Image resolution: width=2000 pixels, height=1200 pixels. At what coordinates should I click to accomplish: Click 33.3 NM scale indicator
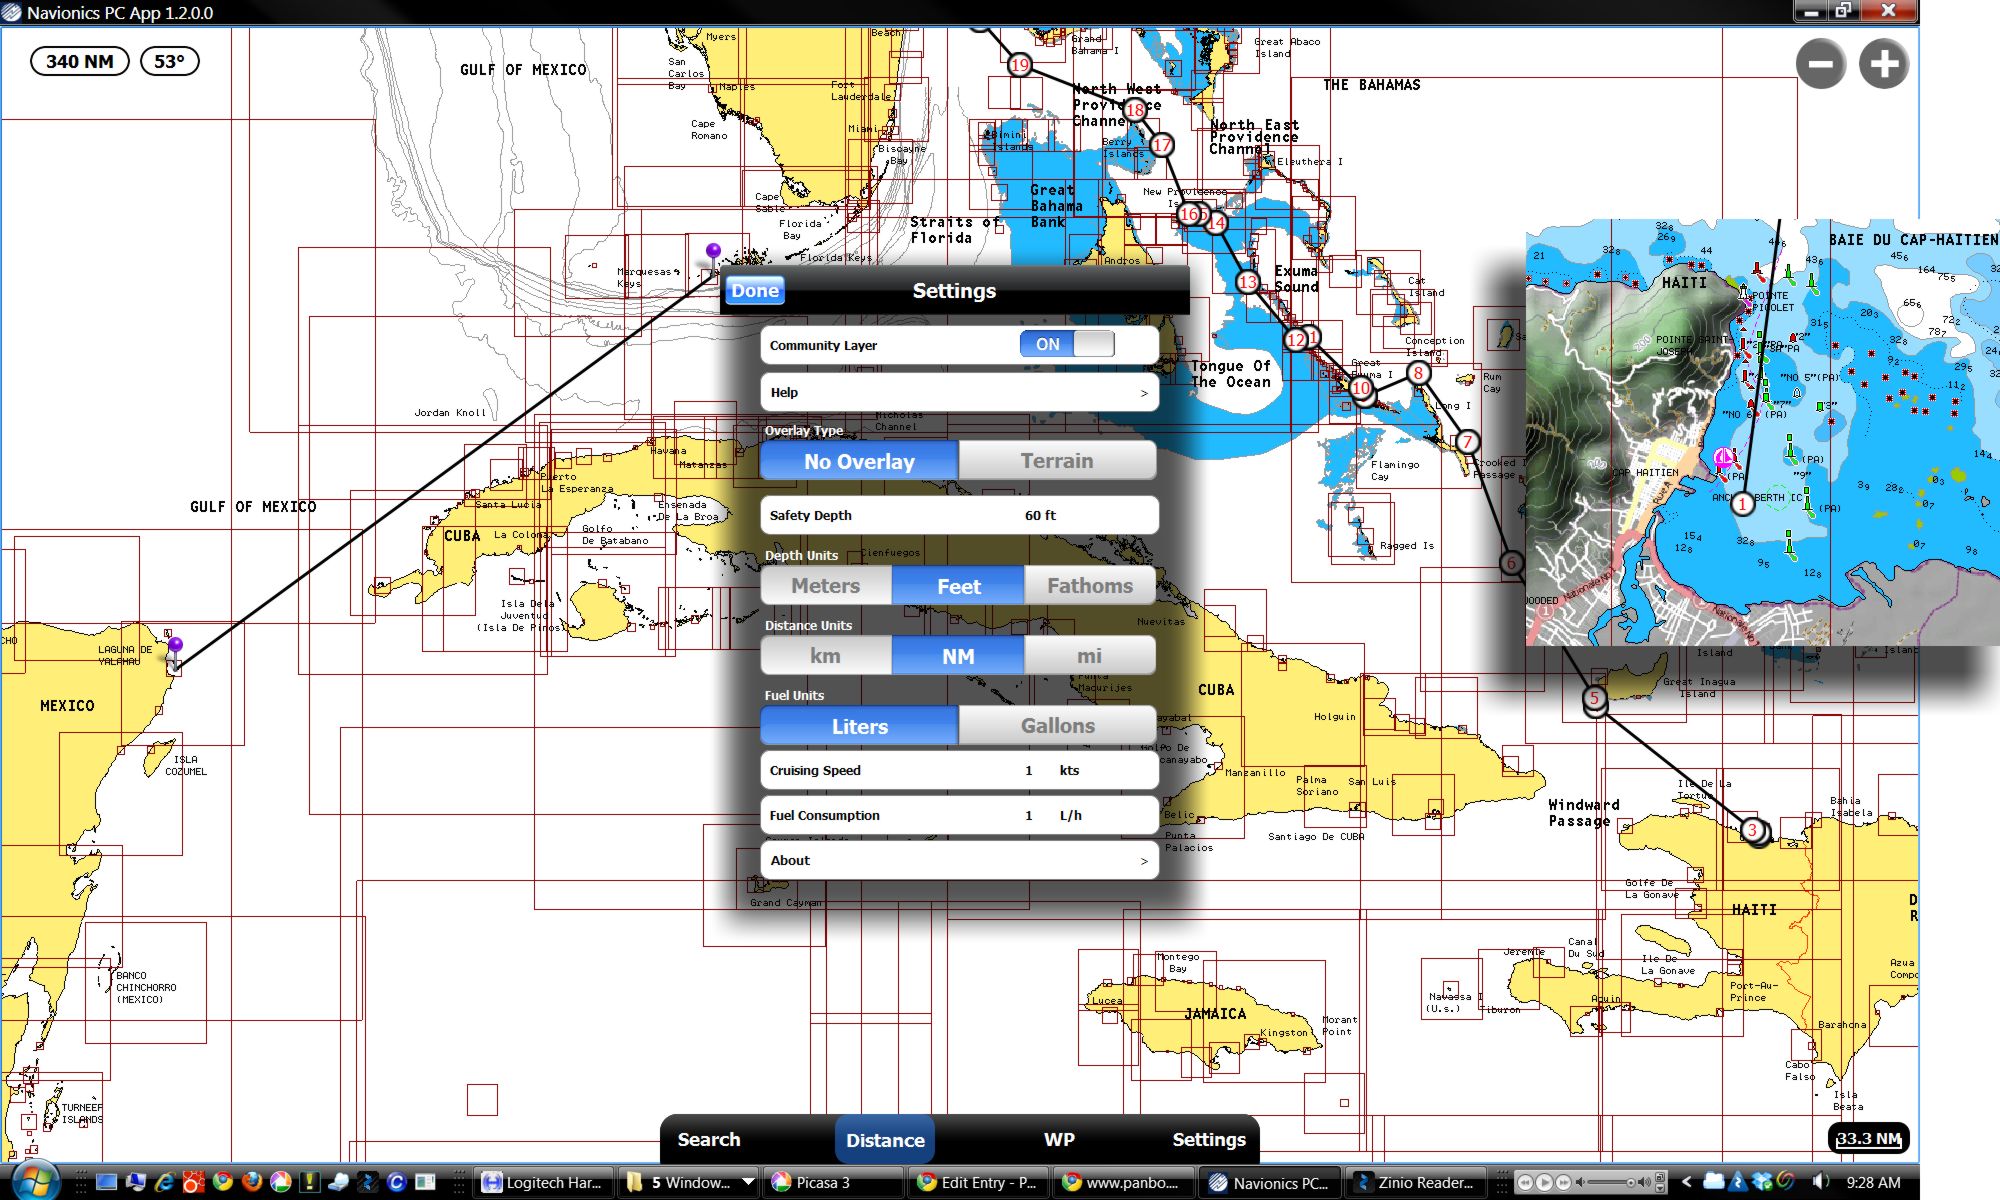[1868, 1139]
